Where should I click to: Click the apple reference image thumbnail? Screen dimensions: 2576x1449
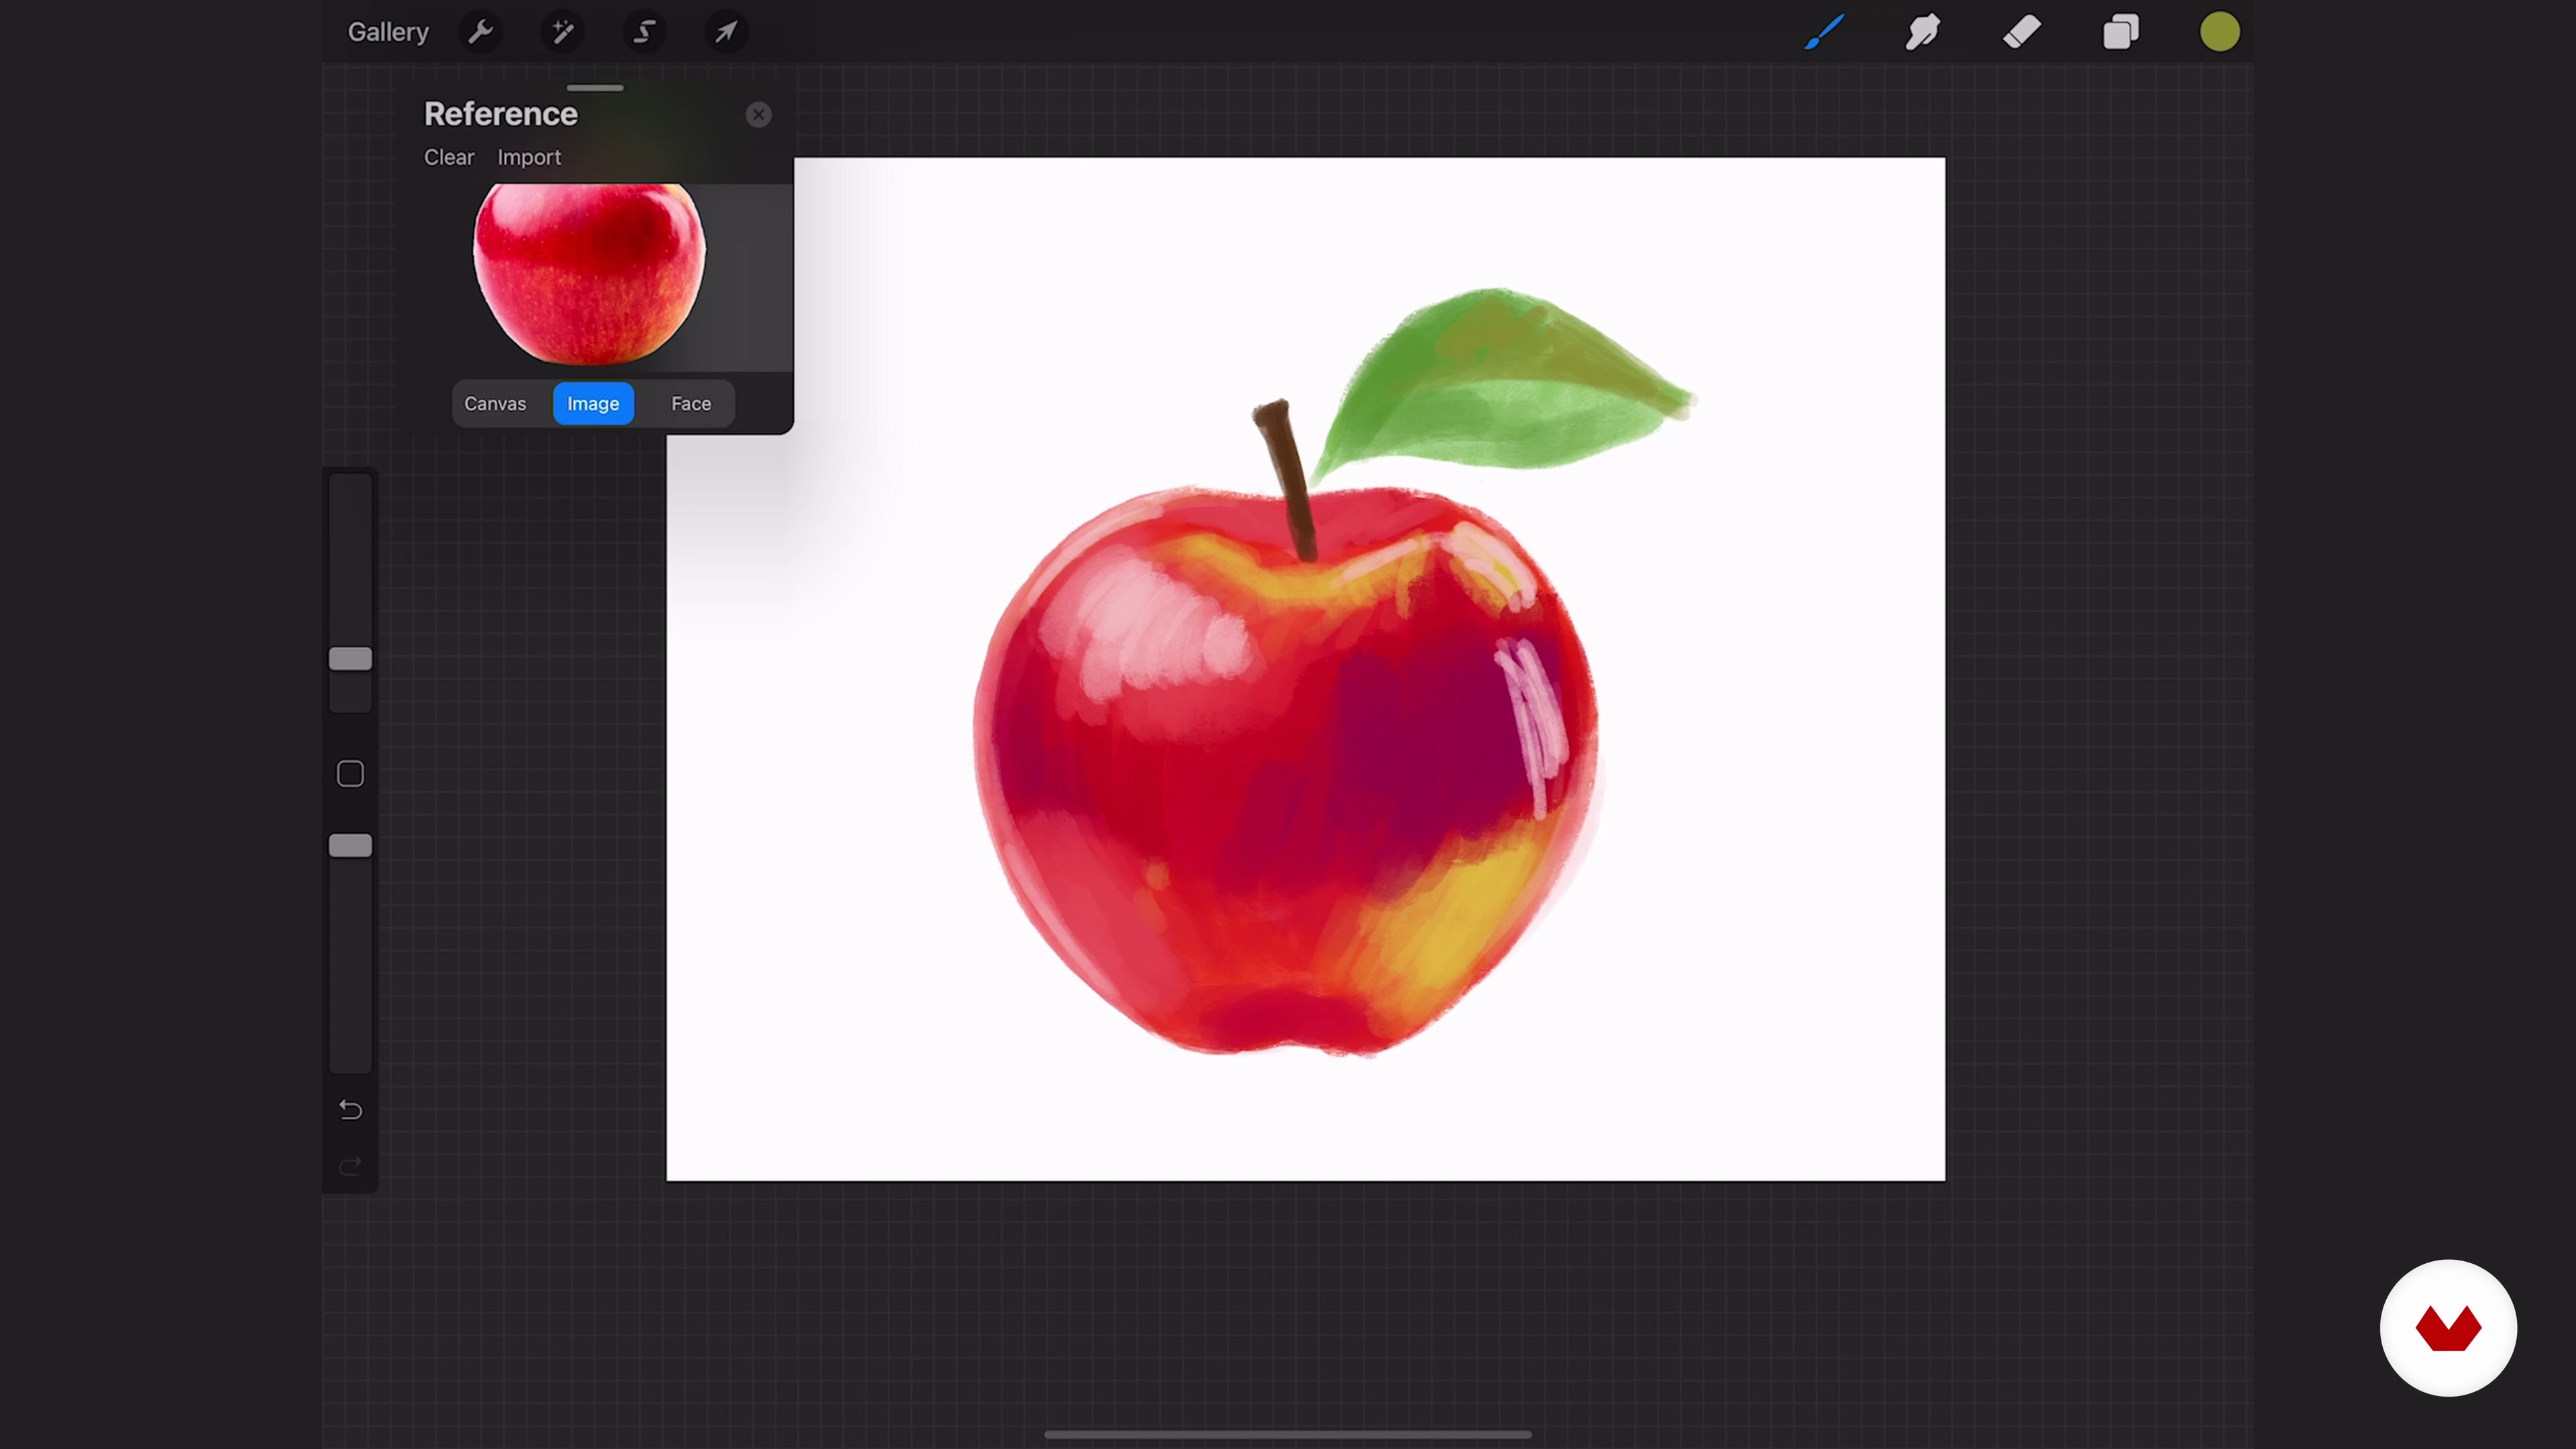589,274
